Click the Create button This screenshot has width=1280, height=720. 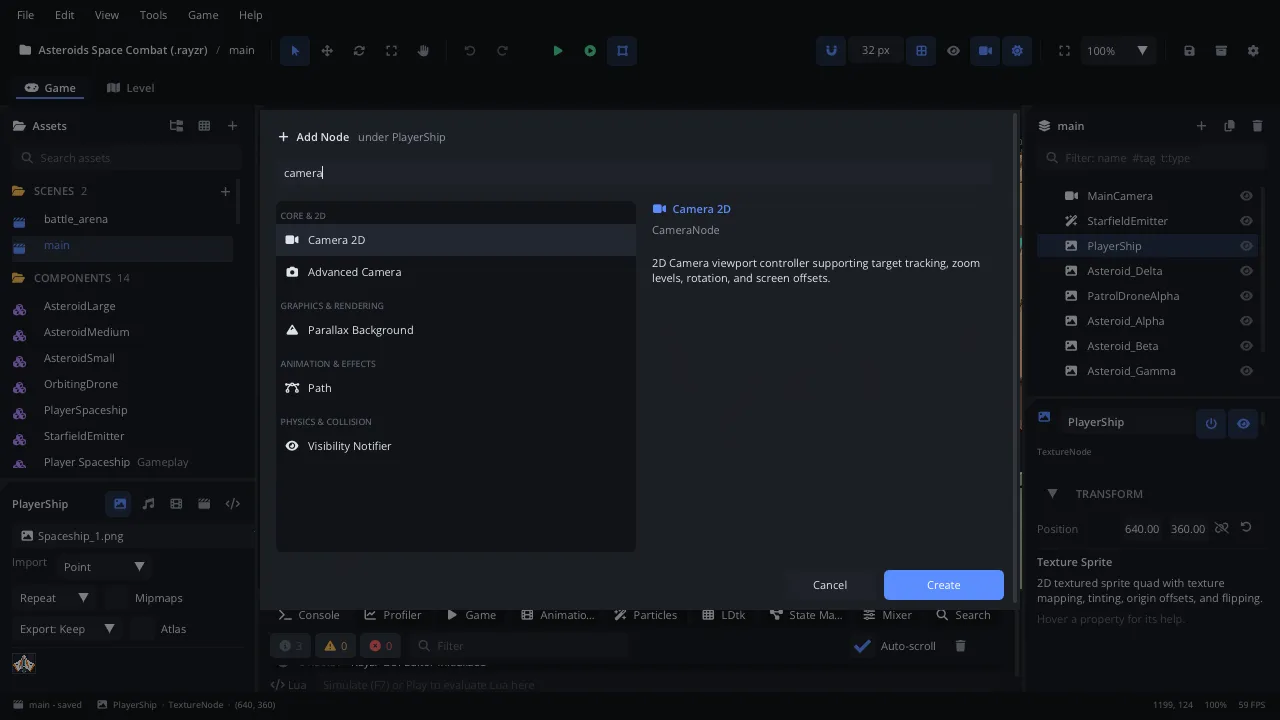(943, 585)
